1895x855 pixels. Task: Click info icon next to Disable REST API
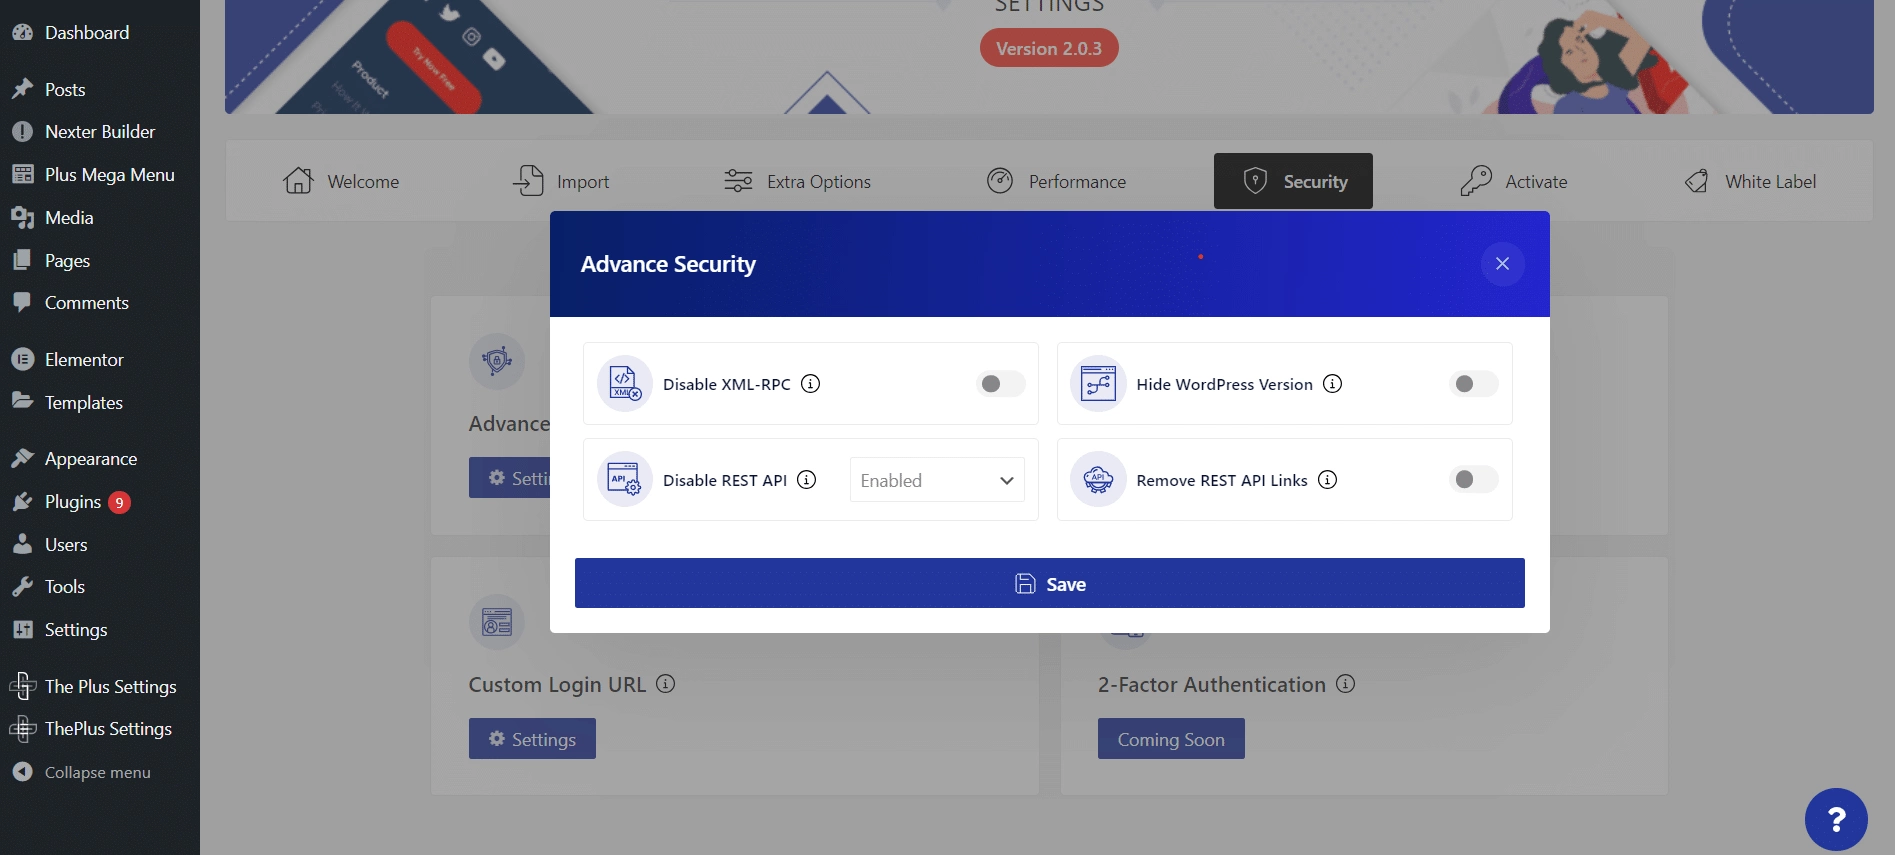pyautogui.click(x=807, y=480)
